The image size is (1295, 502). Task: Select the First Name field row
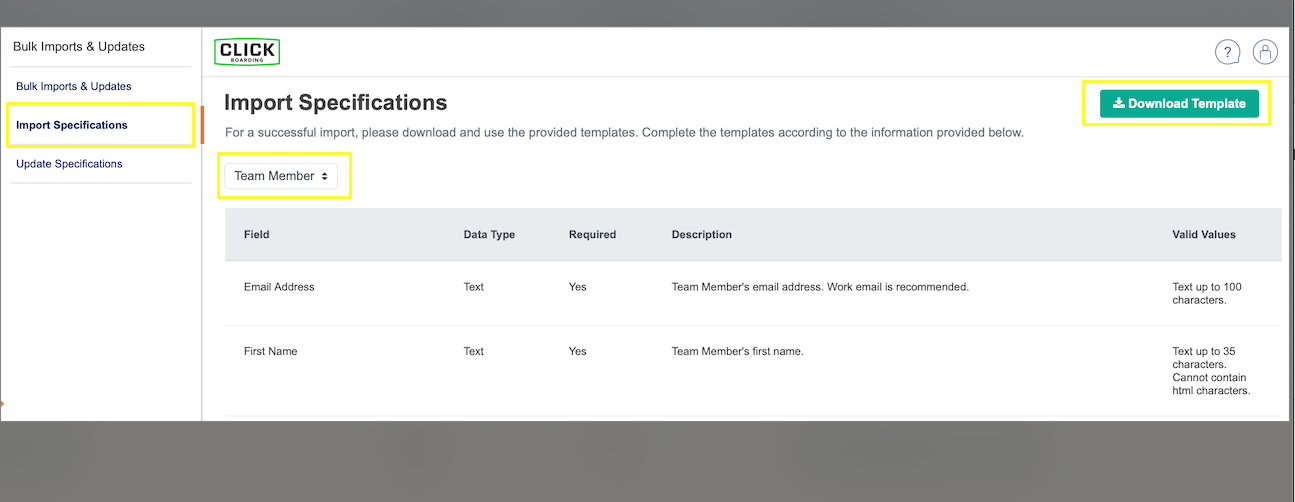(270, 351)
